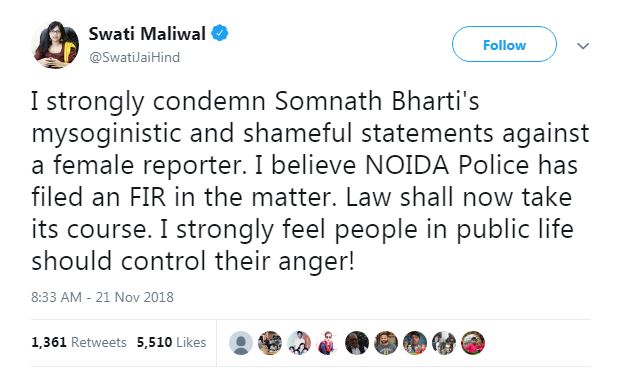Click the Follow button
617x378 pixels.
[x=504, y=44]
